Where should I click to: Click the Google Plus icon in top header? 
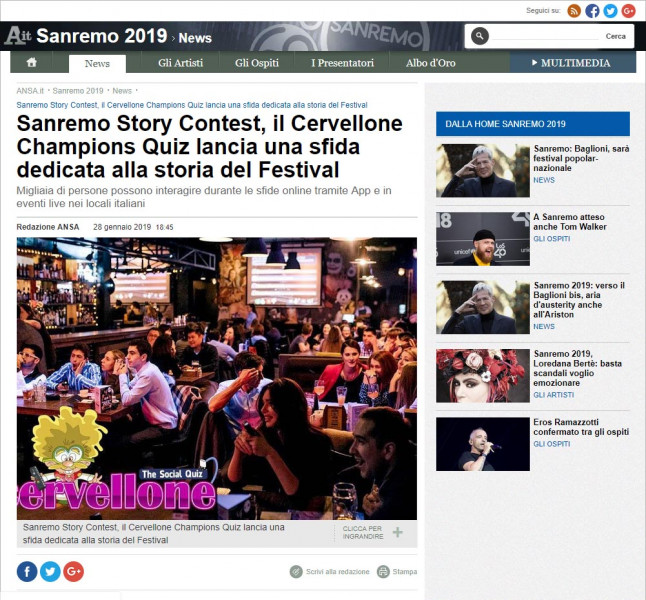point(628,11)
